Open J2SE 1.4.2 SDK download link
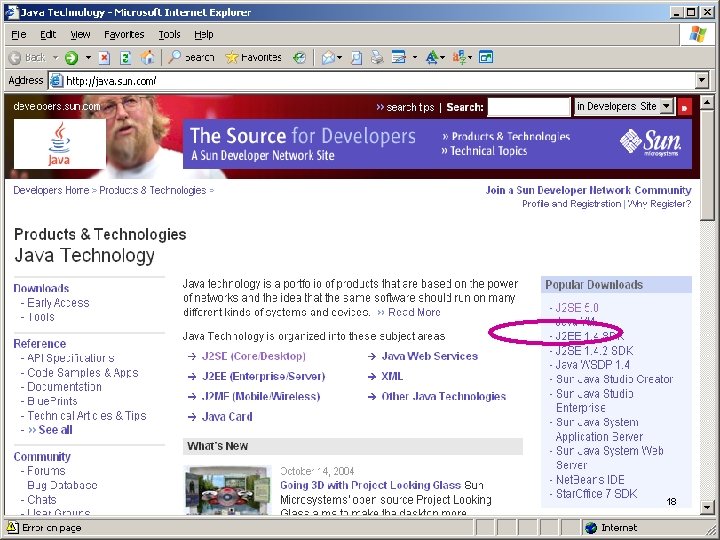The height and width of the screenshot is (540, 720). pos(595,351)
